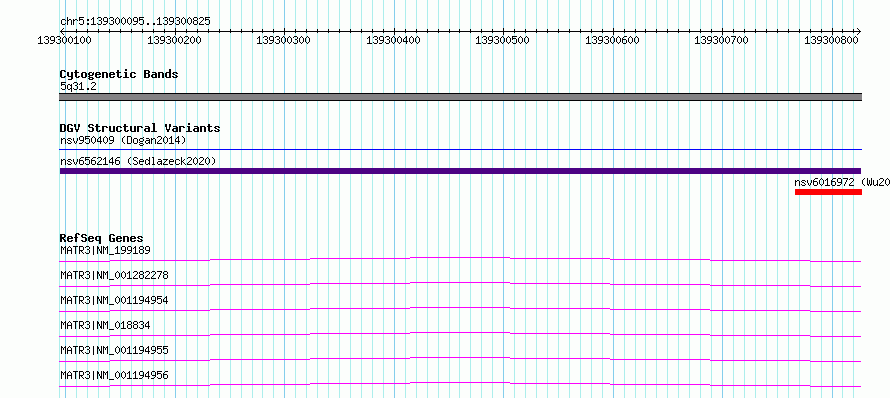
Task: Click ruler position 139300700
Action: (x=722, y=40)
